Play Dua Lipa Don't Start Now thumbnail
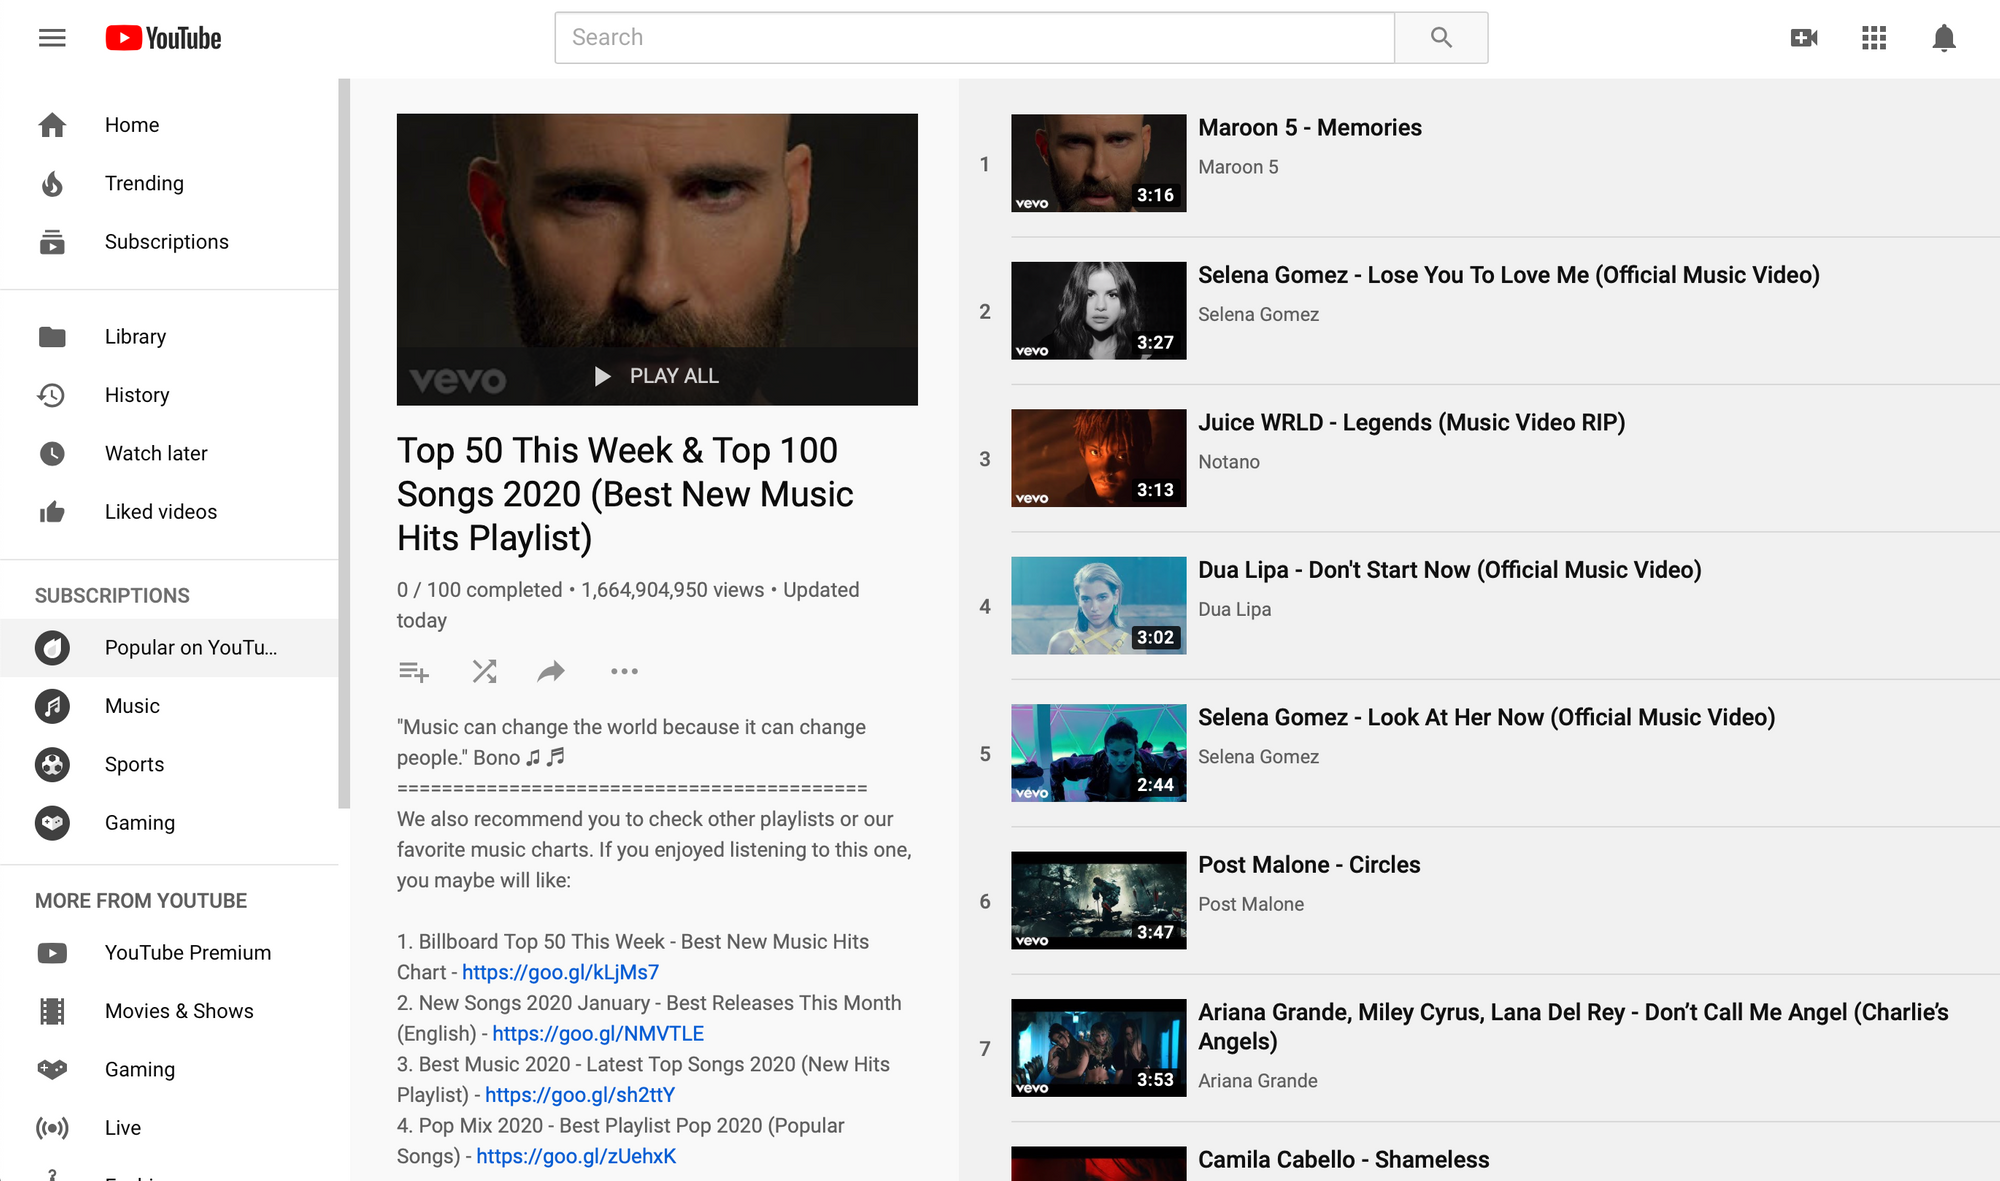The height and width of the screenshot is (1181, 2000). click(x=1098, y=606)
